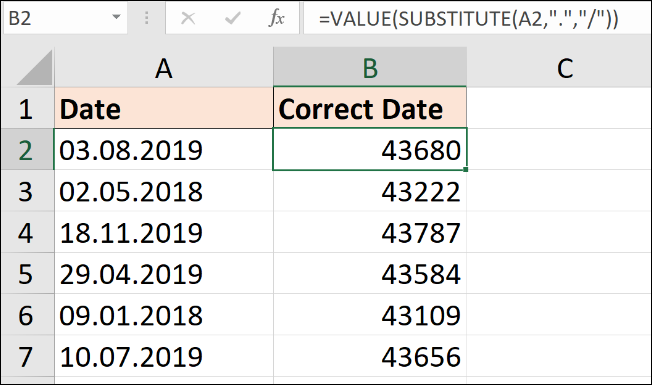Image resolution: width=652 pixels, height=385 pixels.
Task: Click the fill handle of cell B2
Action: [465, 169]
